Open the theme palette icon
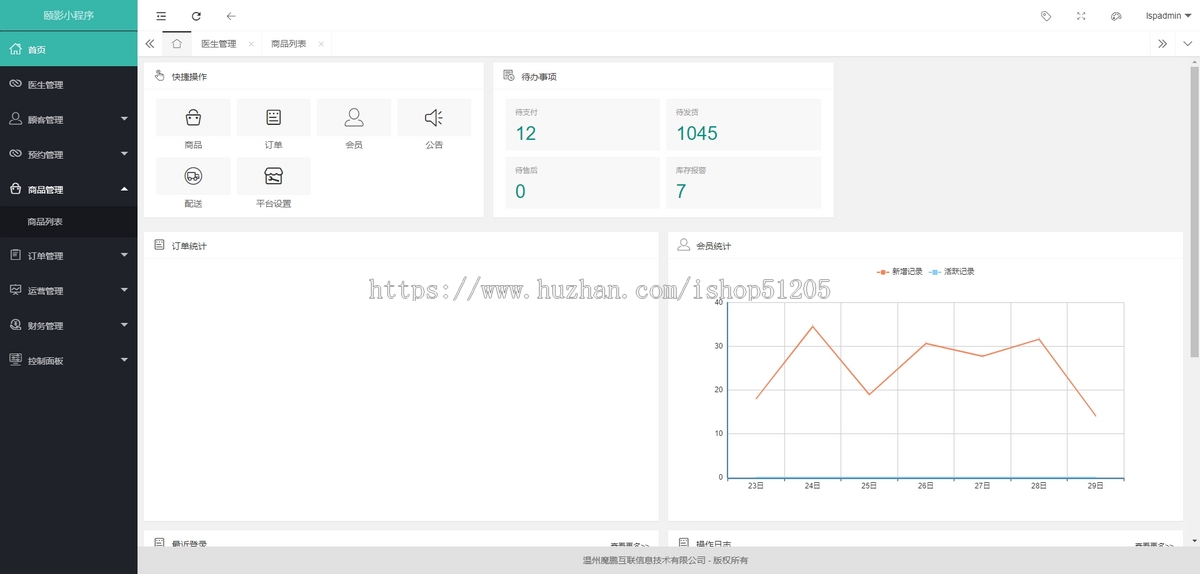The width and height of the screenshot is (1200, 574). point(1116,16)
